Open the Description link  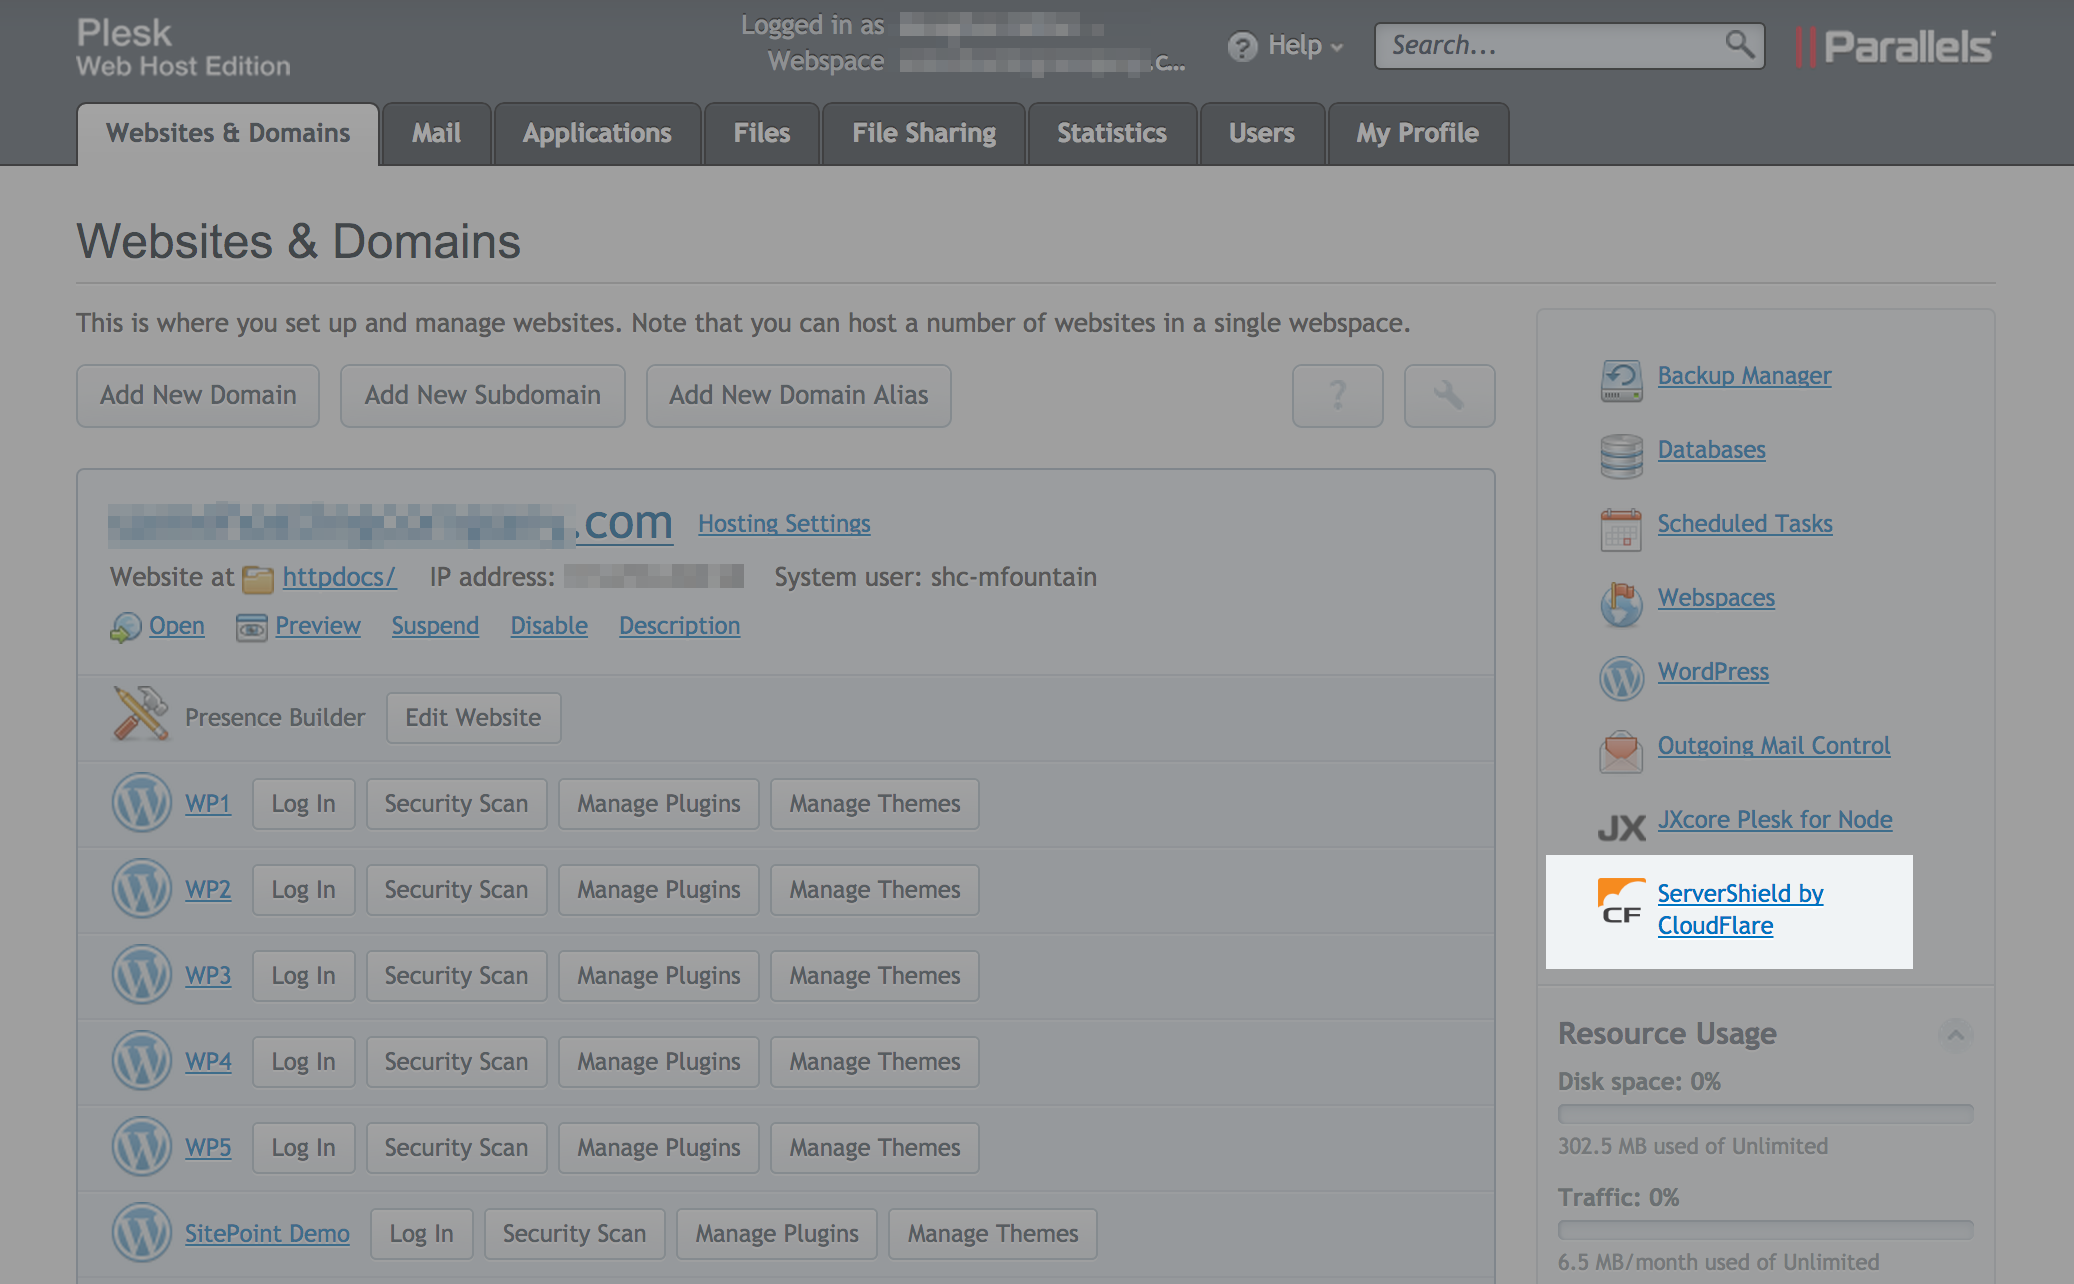point(679,626)
